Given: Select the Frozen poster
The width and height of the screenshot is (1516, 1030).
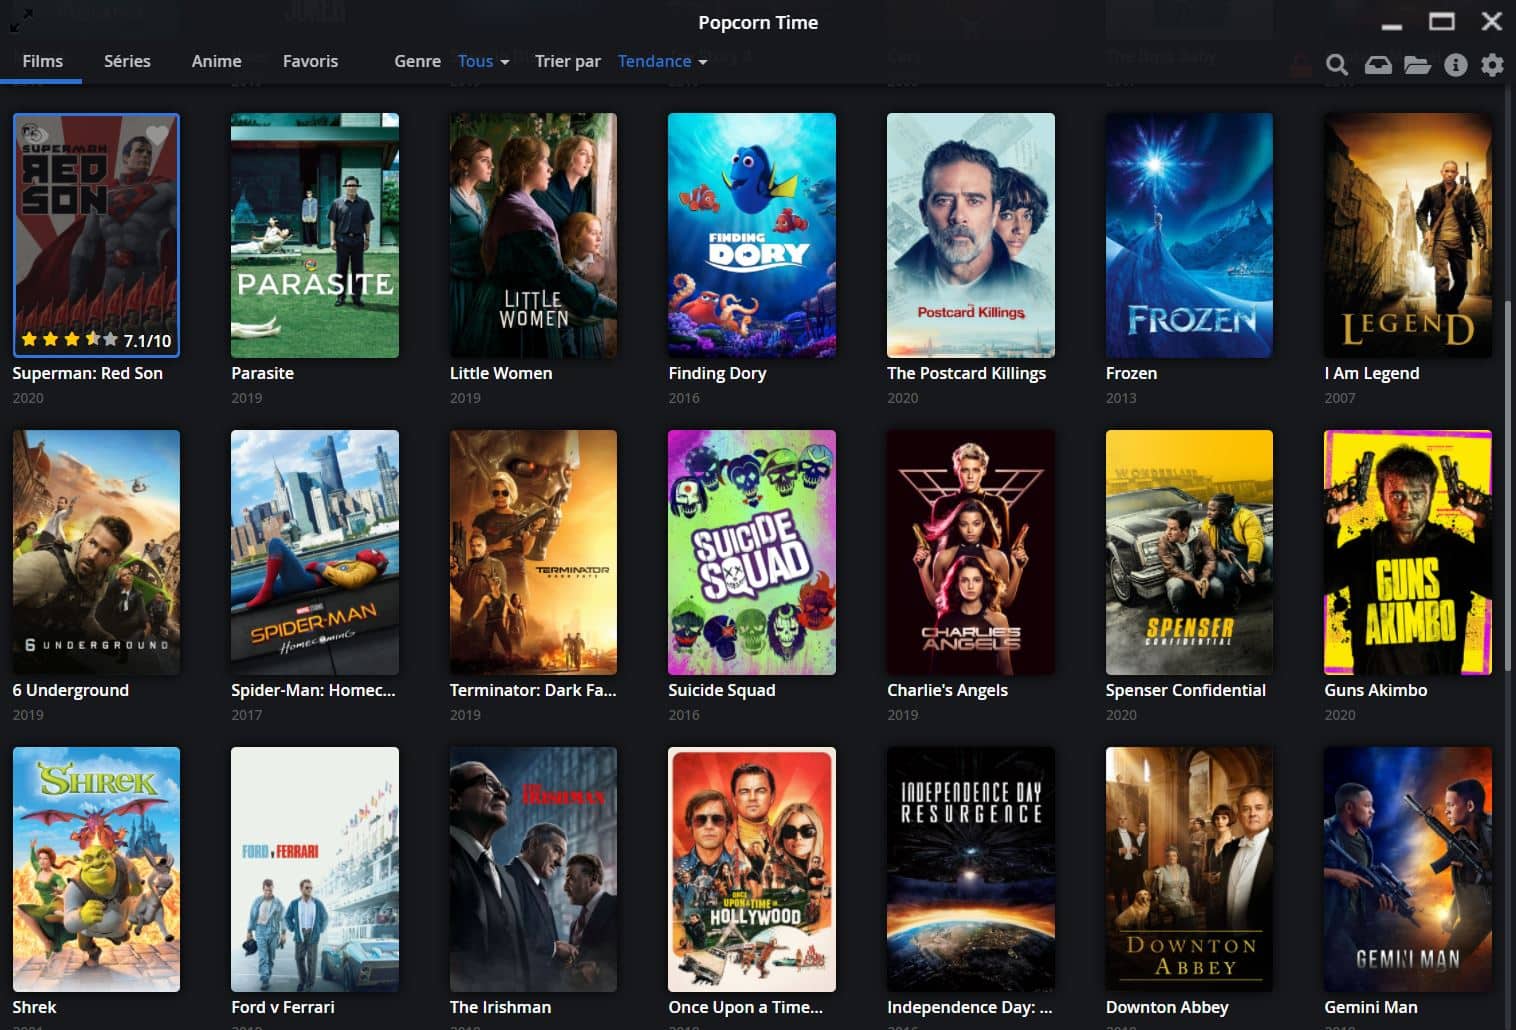Looking at the screenshot, I should 1189,235.
